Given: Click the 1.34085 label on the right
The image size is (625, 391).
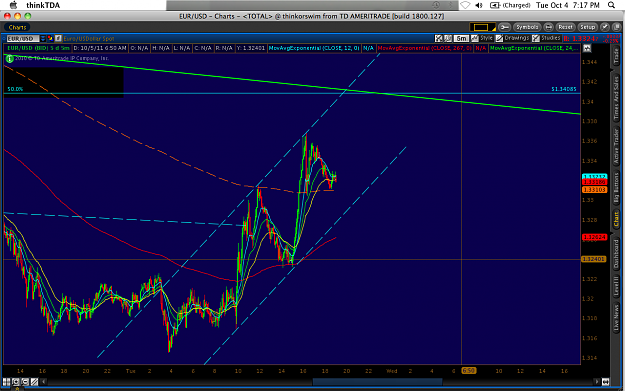Looking at the screenshot, I should pyautogui.click(x=564, y=89).
